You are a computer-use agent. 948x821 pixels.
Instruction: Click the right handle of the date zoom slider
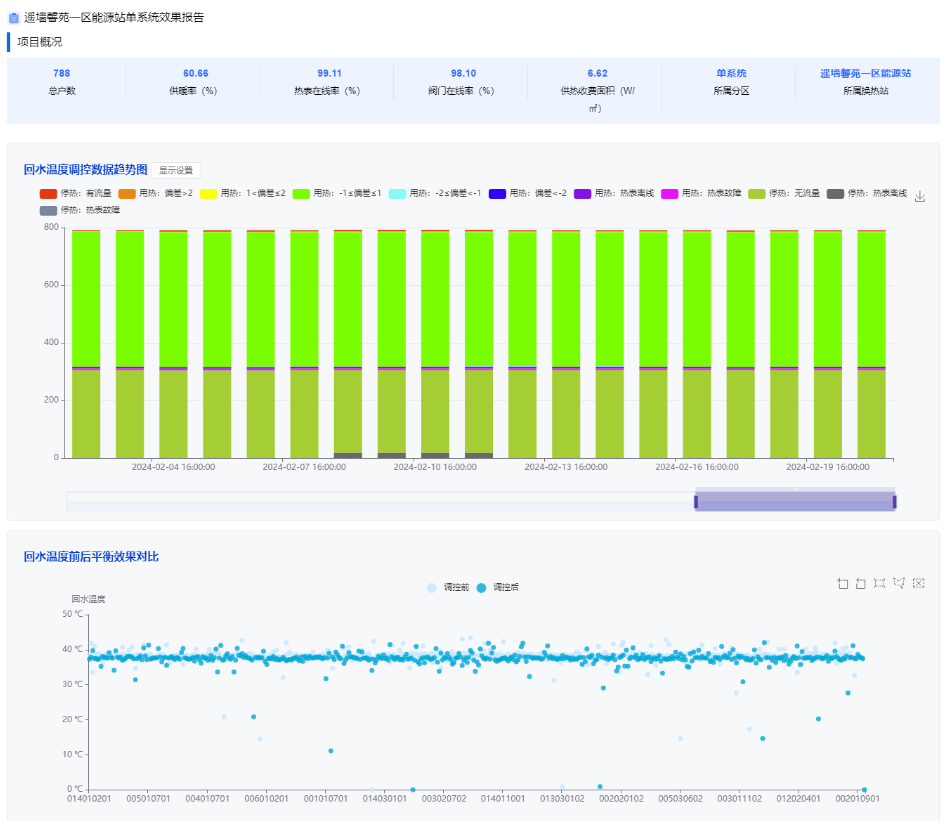894,501
